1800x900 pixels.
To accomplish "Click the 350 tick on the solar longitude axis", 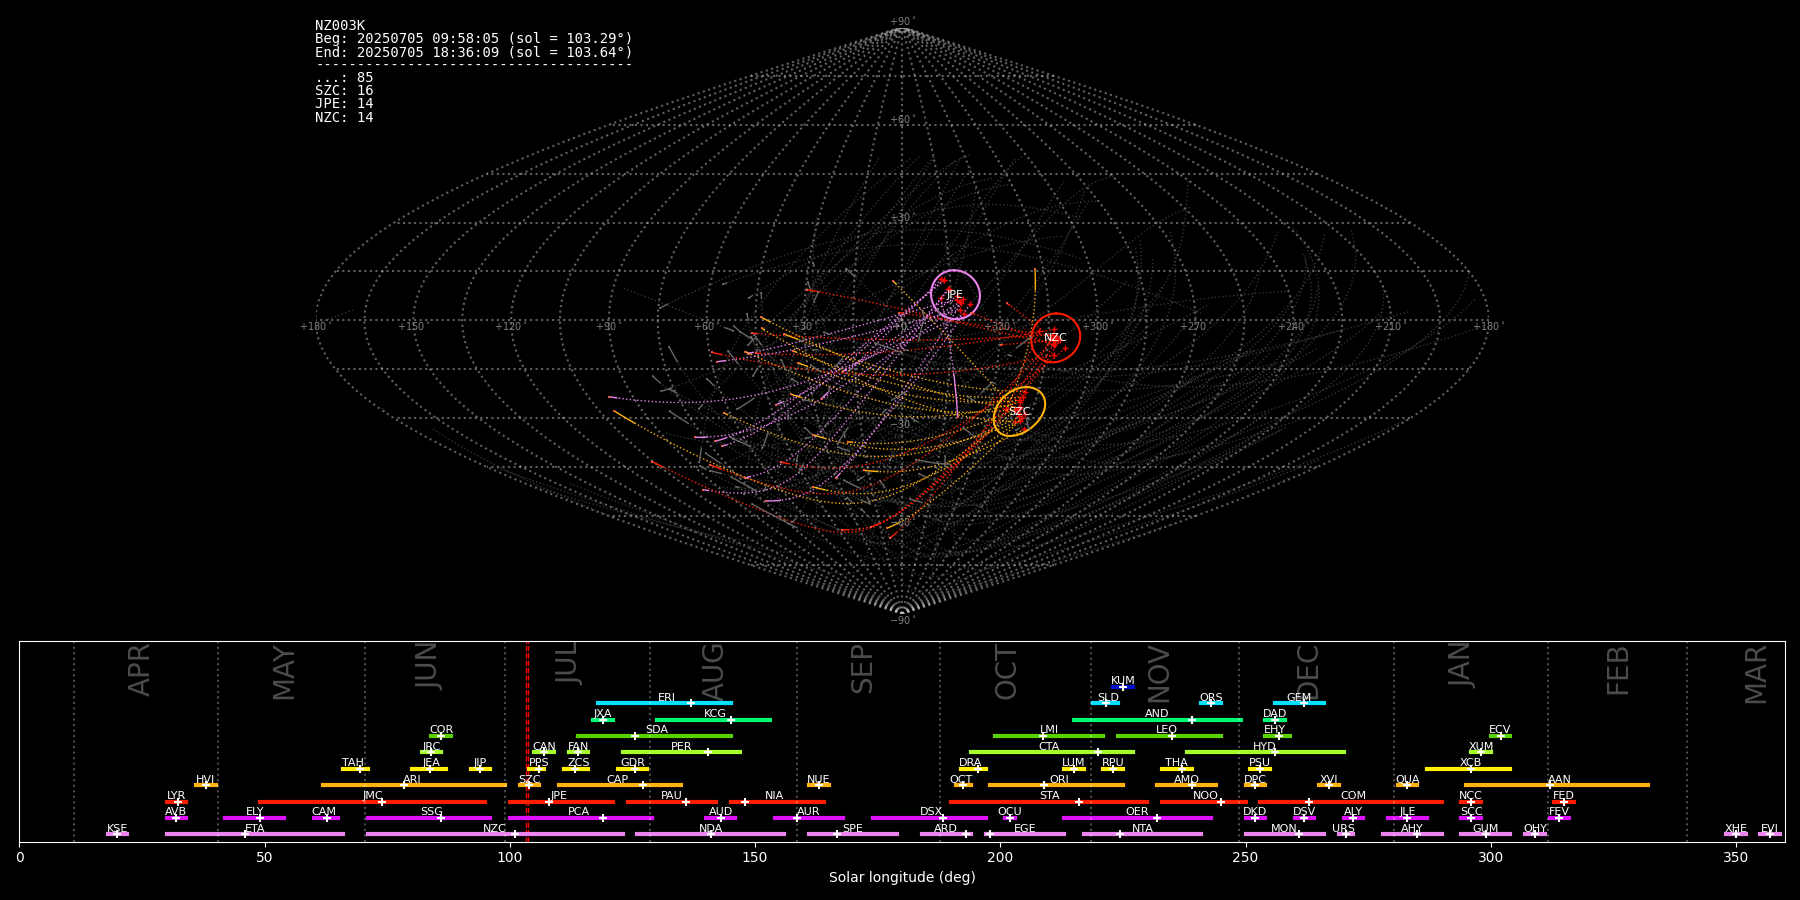I will (x=1736, y=857).
